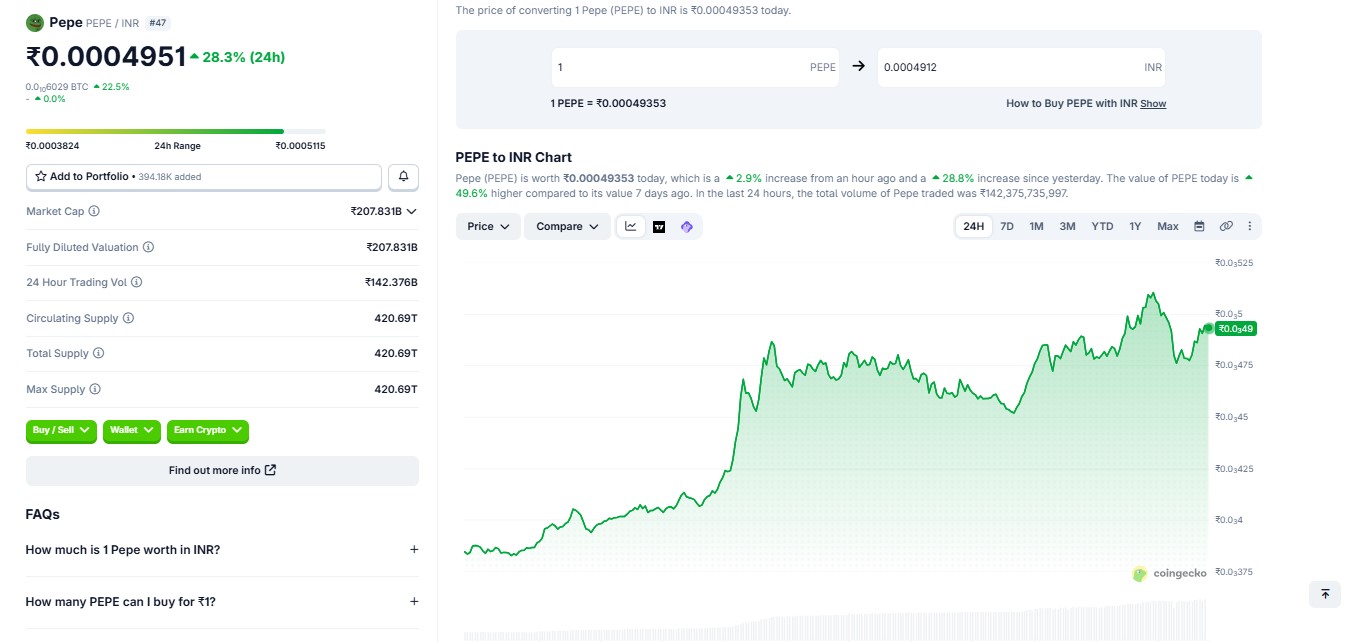
Task: Click the star icon in Add to Portfolio
Action: coord(41,176)
